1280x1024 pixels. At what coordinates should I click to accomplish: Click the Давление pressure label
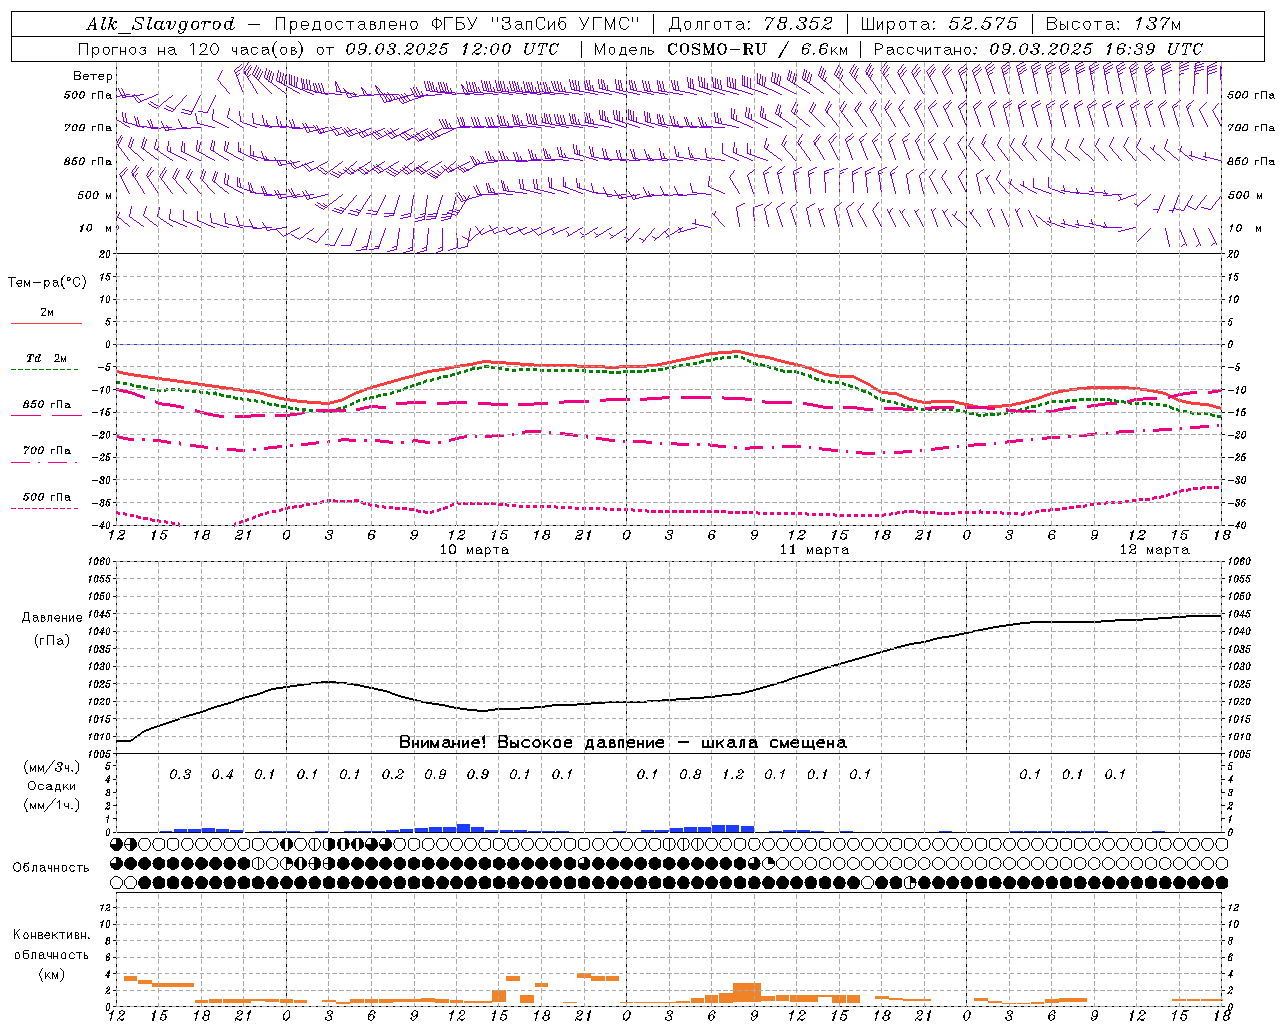pos(52,618)
